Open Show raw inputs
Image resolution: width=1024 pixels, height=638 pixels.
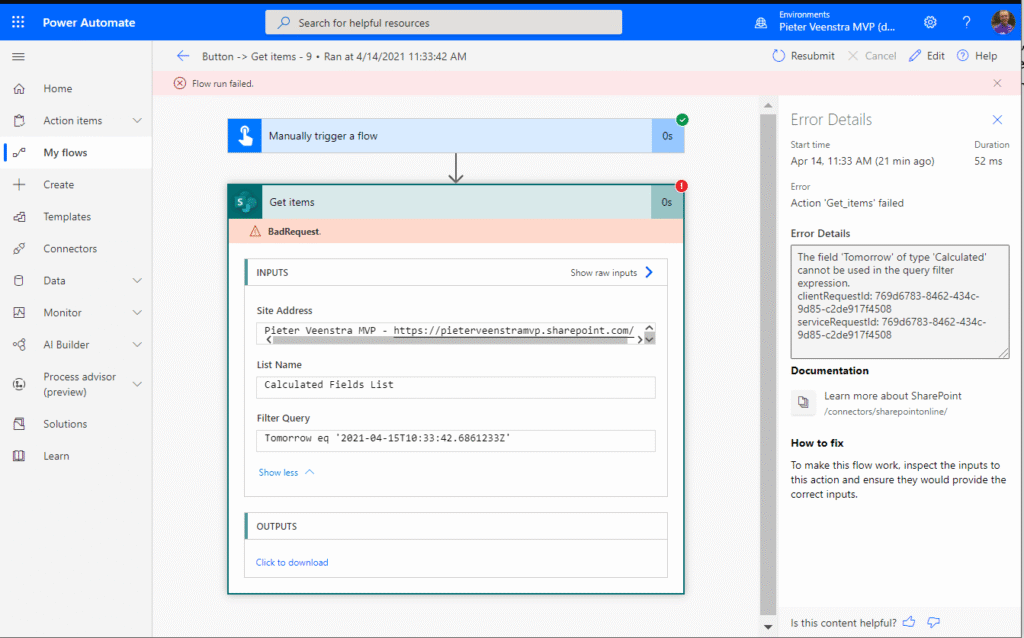point(612,272)
